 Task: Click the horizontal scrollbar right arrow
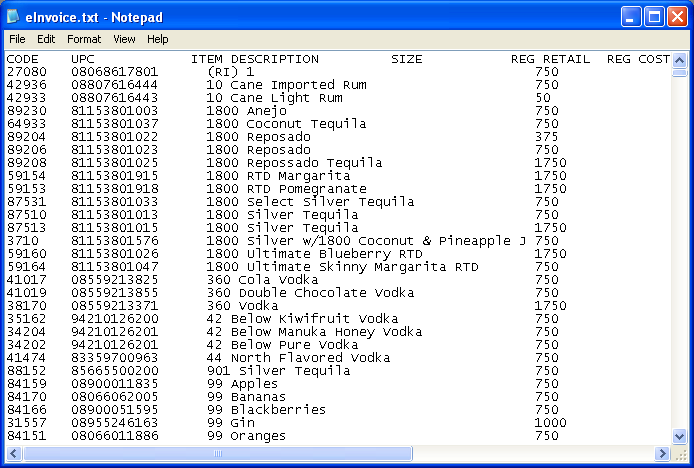pos(663,453)
